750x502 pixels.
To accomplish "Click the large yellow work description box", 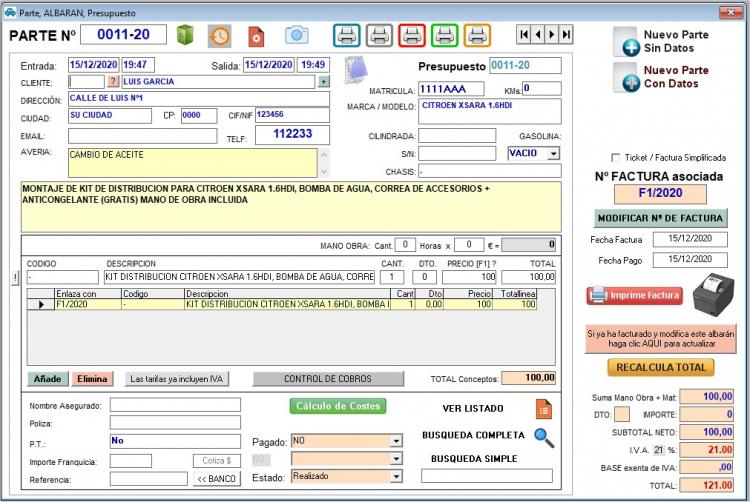I will coord(291,207).
